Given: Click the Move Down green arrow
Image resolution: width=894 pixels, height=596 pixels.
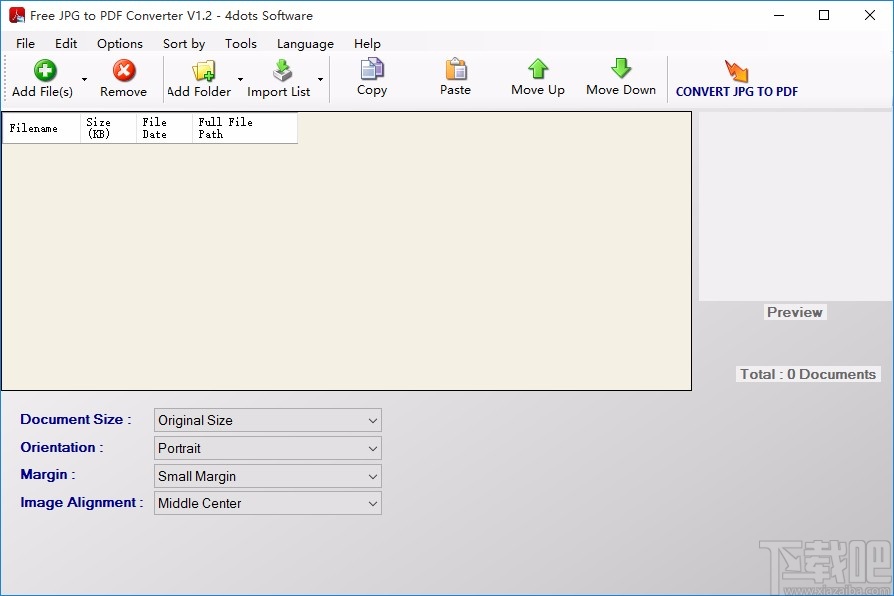Looking at the screenshot, I should (x=621, y=68).
